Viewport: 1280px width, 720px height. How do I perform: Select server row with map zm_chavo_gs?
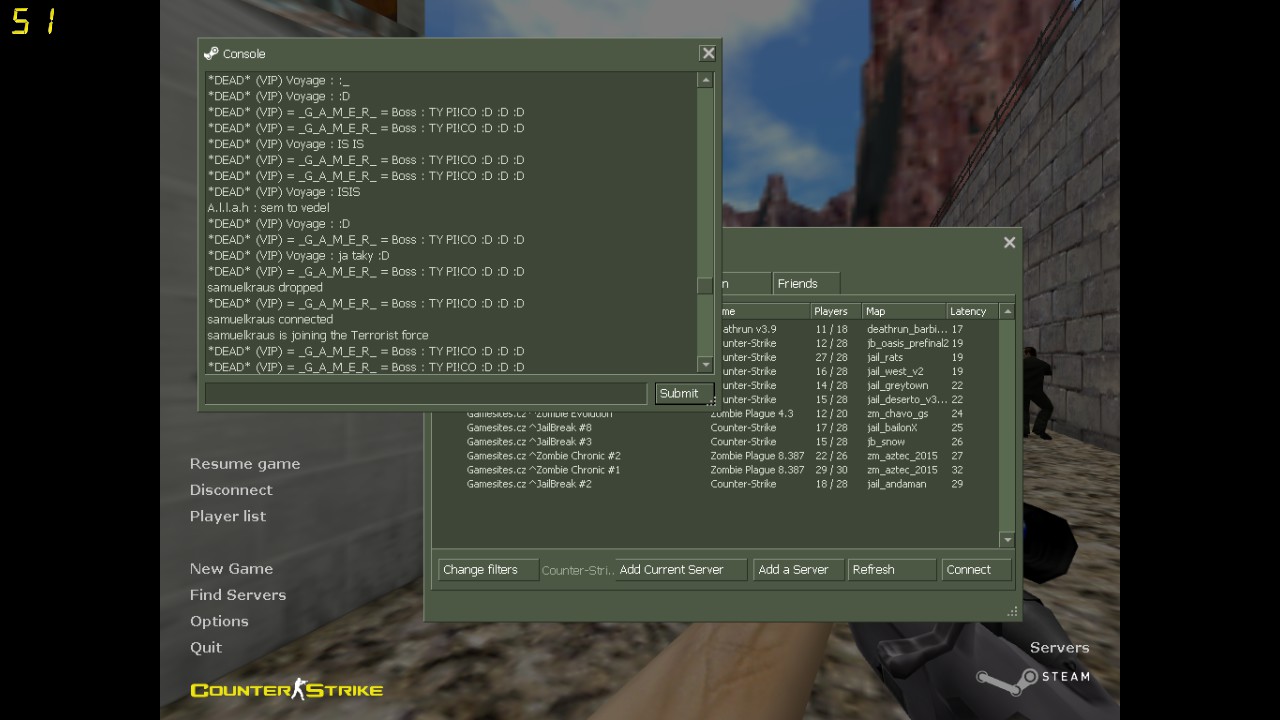point(715,414)
